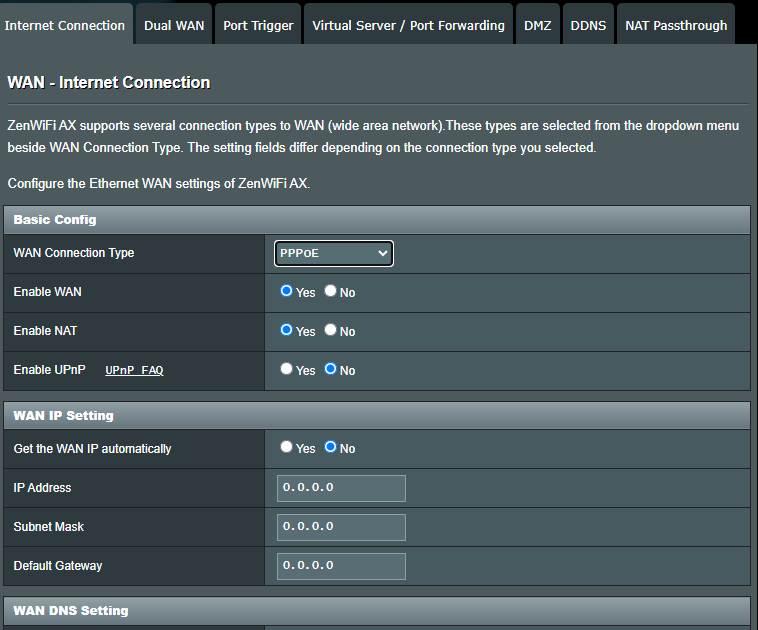This screenshot has width=758, height=630.
Task: Click the Get the WAN IP automatically label
Action: [92, 449]
